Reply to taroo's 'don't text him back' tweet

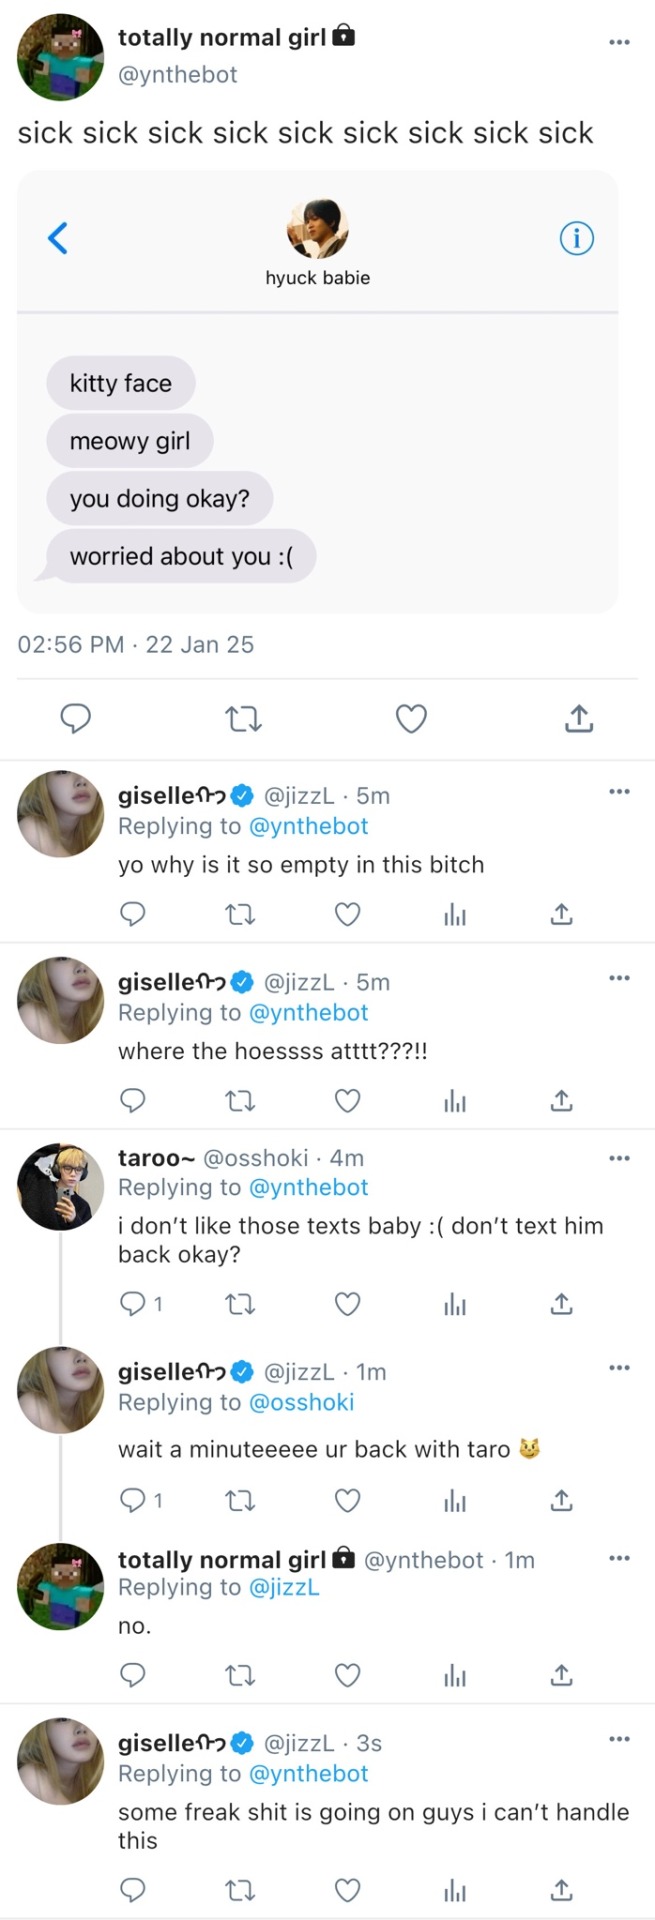(x=132, y=1303)
